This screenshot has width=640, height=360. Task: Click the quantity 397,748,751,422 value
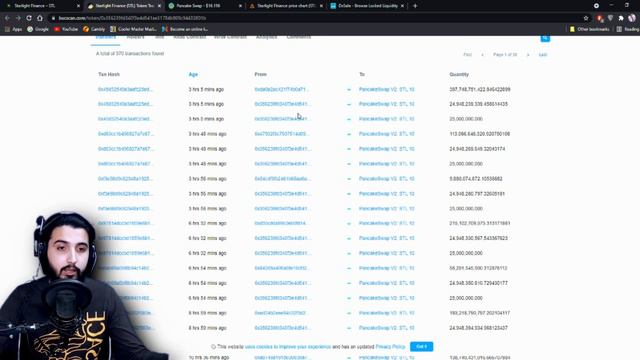pyautogui.click(x=480, y=89)
